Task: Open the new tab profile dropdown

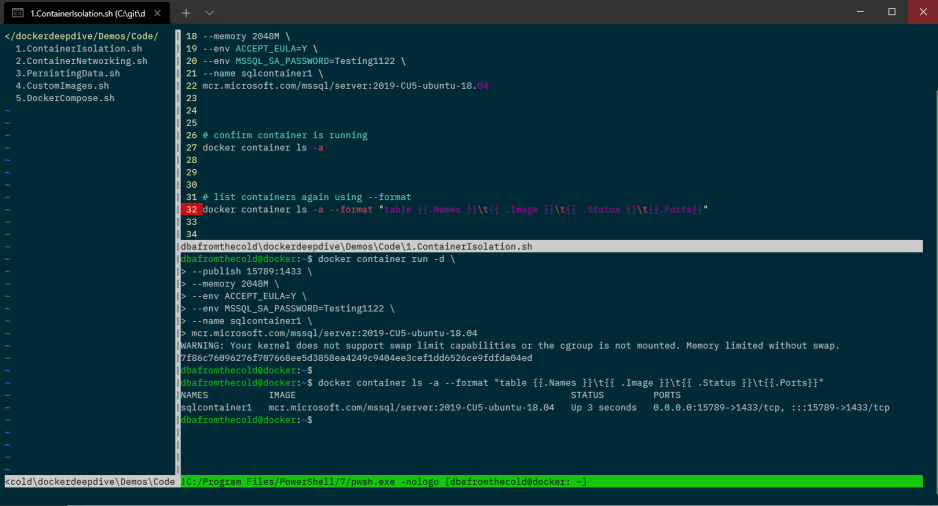Action: [209, 12]
